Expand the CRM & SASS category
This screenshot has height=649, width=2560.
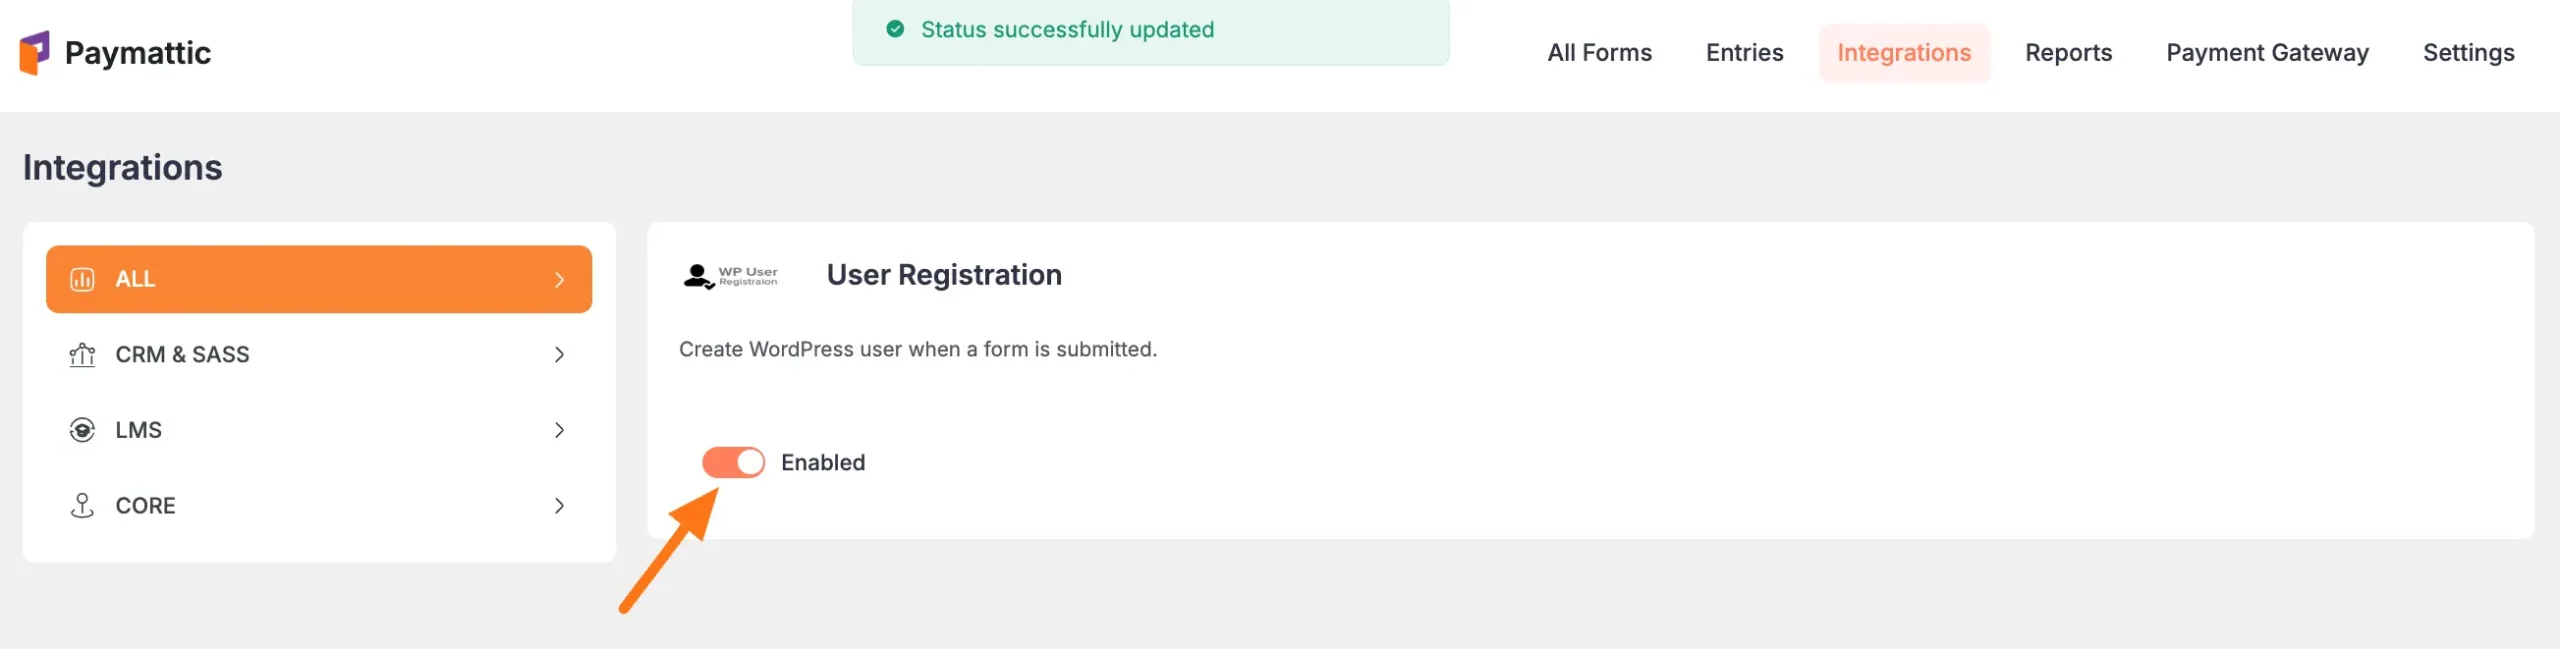tap(559, 354)
